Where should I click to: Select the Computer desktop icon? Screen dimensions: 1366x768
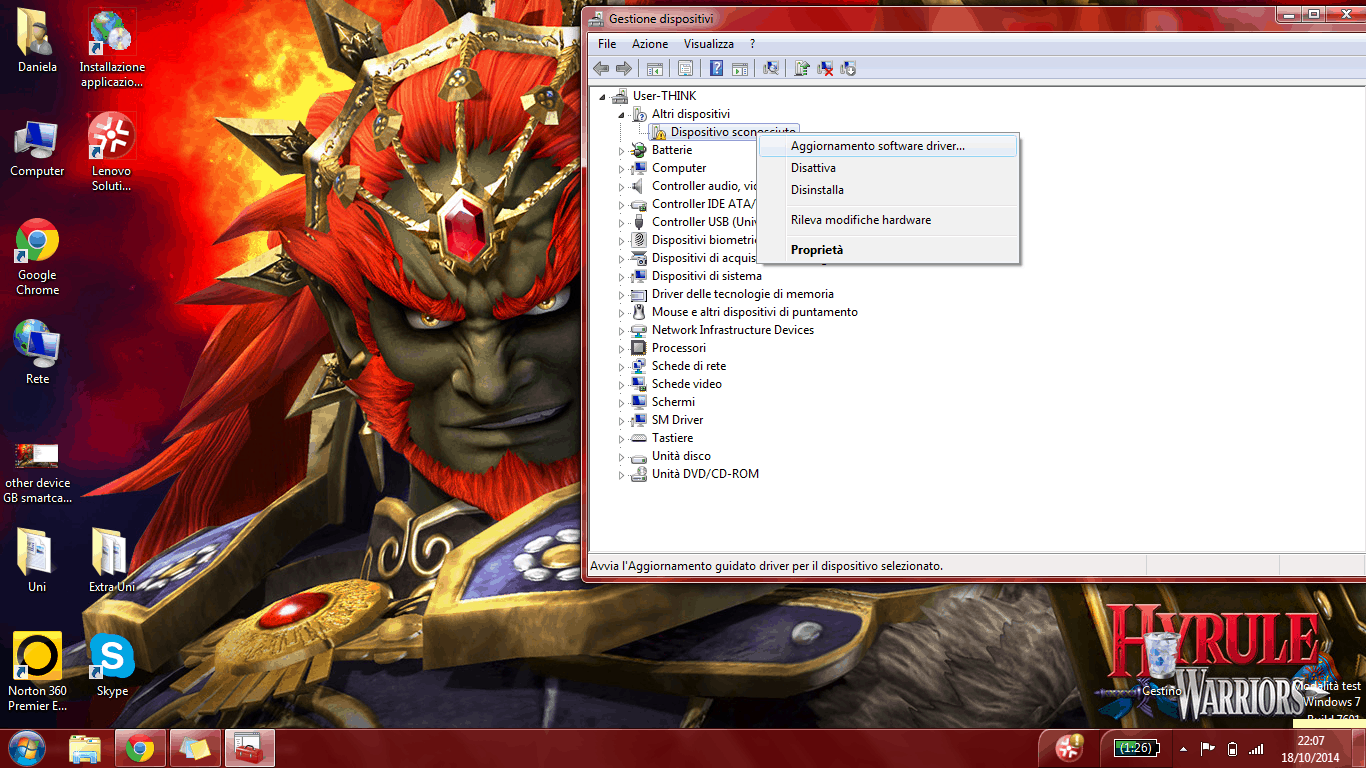click(x=38, y=147)
